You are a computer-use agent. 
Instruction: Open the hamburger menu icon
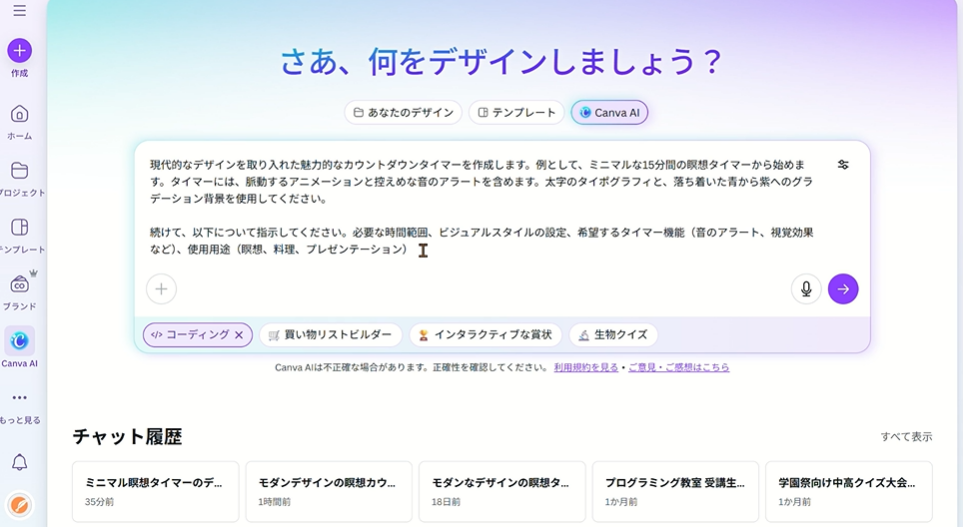20,10
